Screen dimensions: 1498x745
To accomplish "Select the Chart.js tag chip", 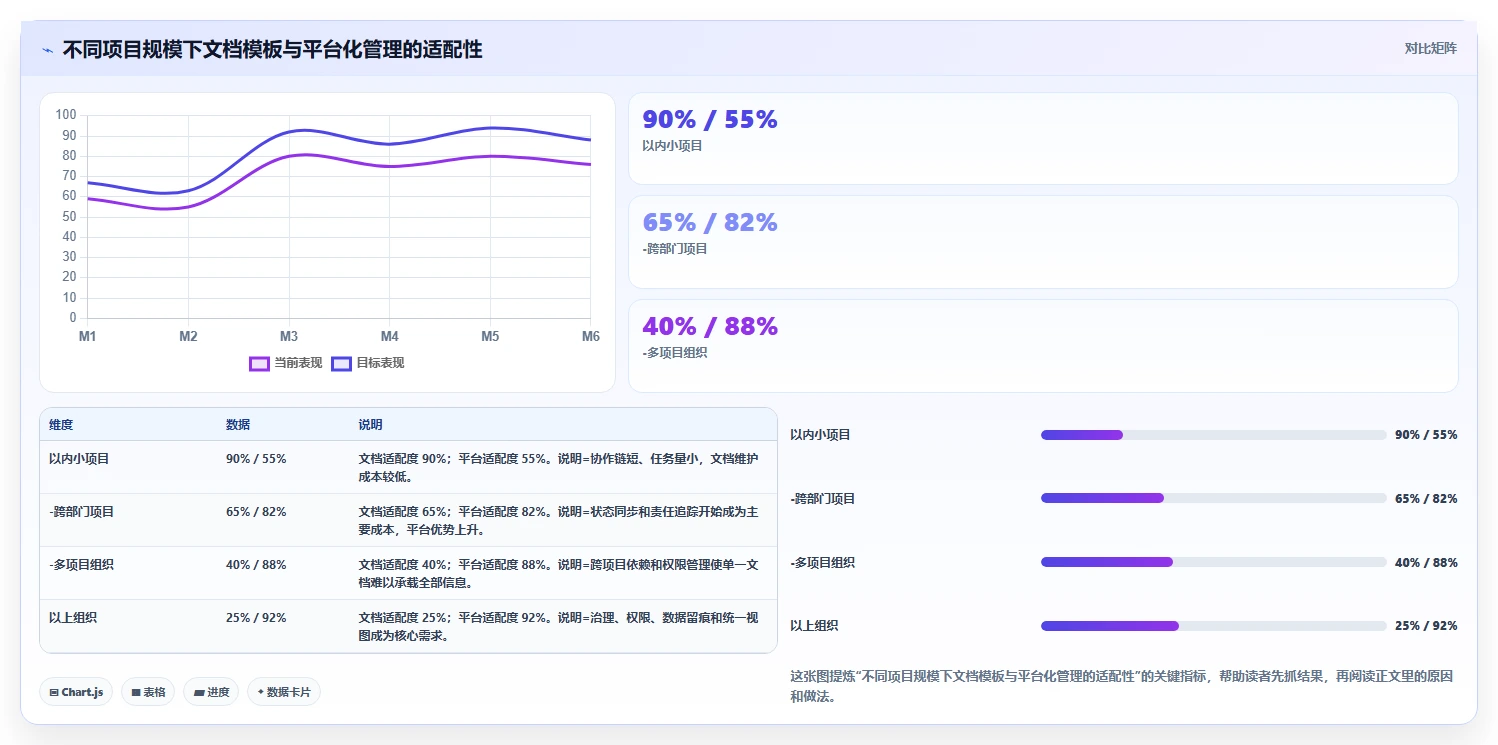I will coord(76,692).
